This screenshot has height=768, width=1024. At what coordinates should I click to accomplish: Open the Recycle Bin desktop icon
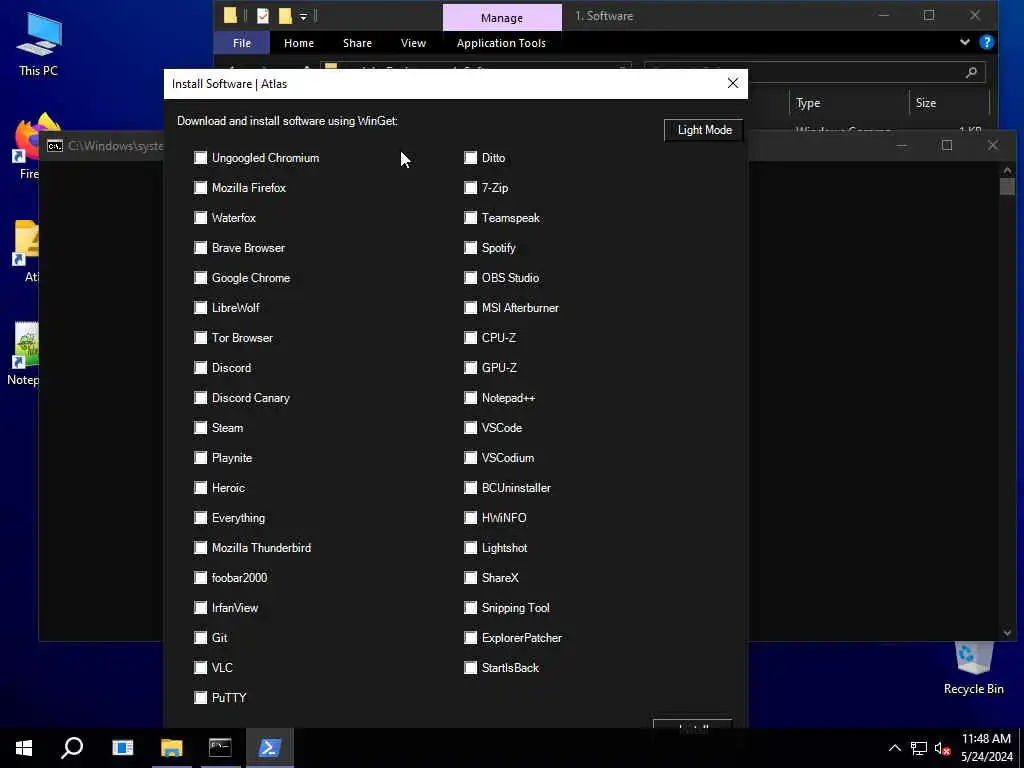[974, 668]
